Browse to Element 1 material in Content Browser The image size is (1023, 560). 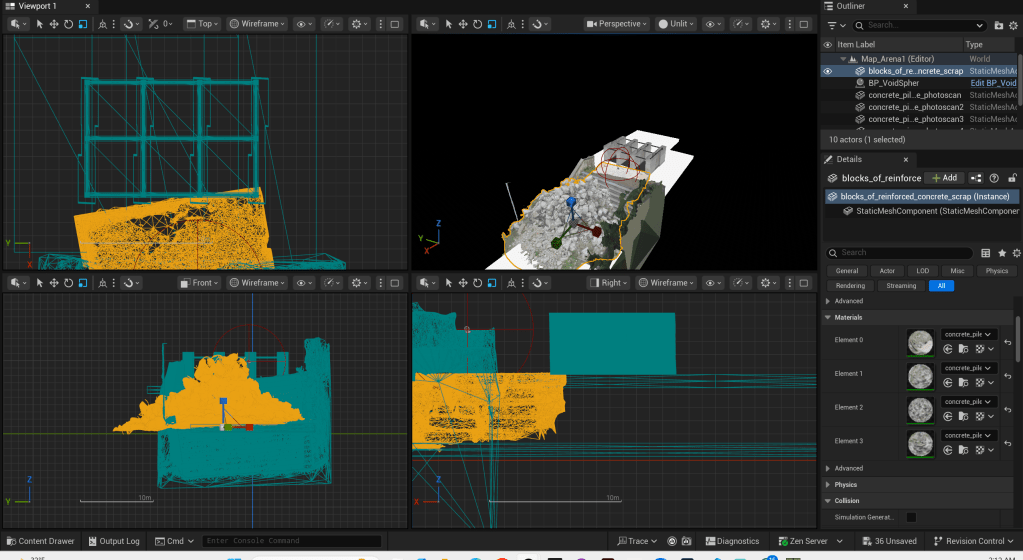pos(964,383)
